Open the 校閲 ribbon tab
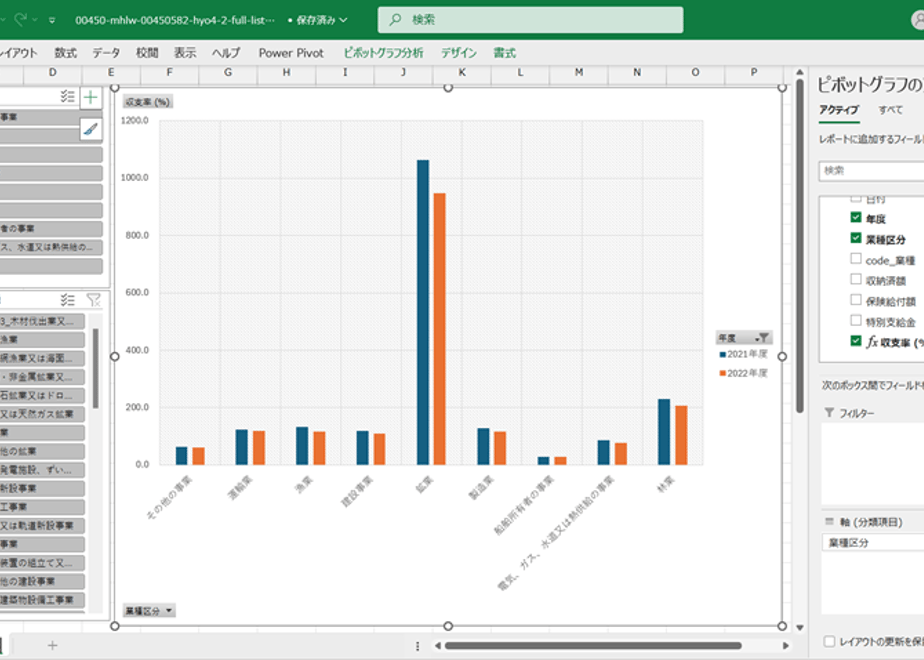The width and height of the screenshot is (924, 660). (147, 53)
